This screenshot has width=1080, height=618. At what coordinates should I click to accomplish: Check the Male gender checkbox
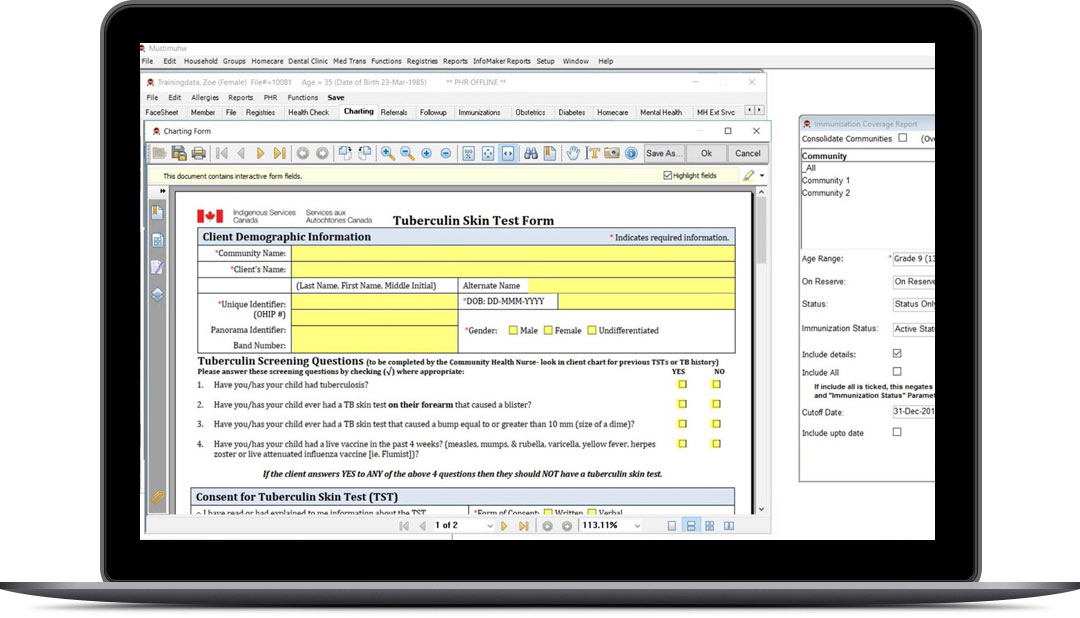click(513, 330)
